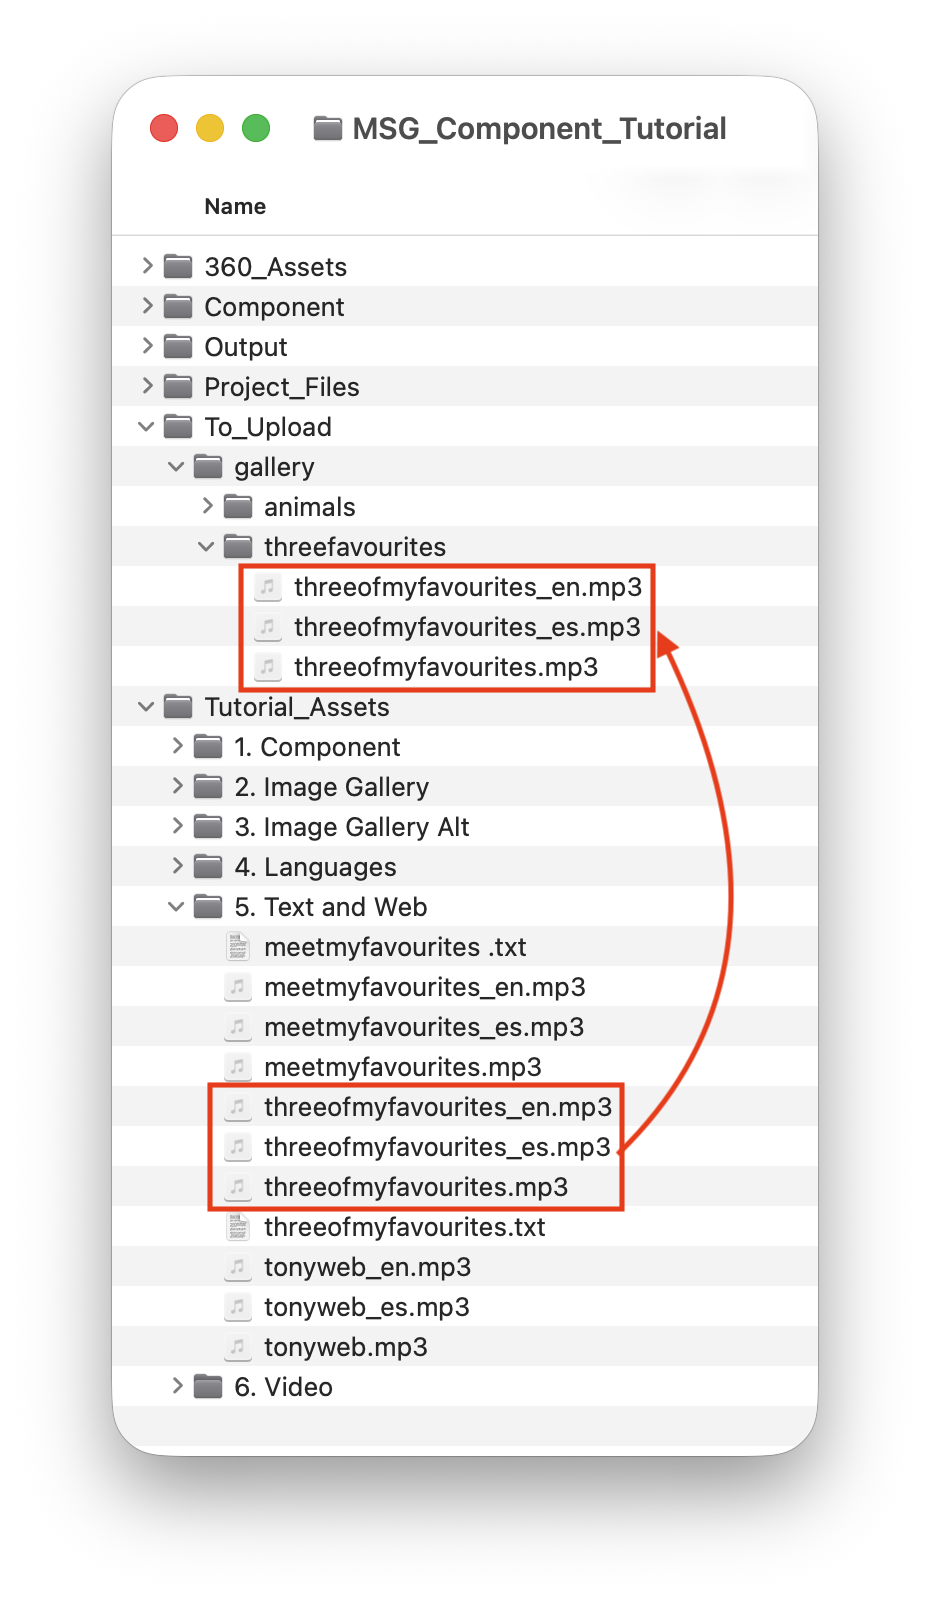Viewport: 930px width, 1604px height.
Task: Click the meetmyfavourites .txt file icon
Action: tap(238, 946)
